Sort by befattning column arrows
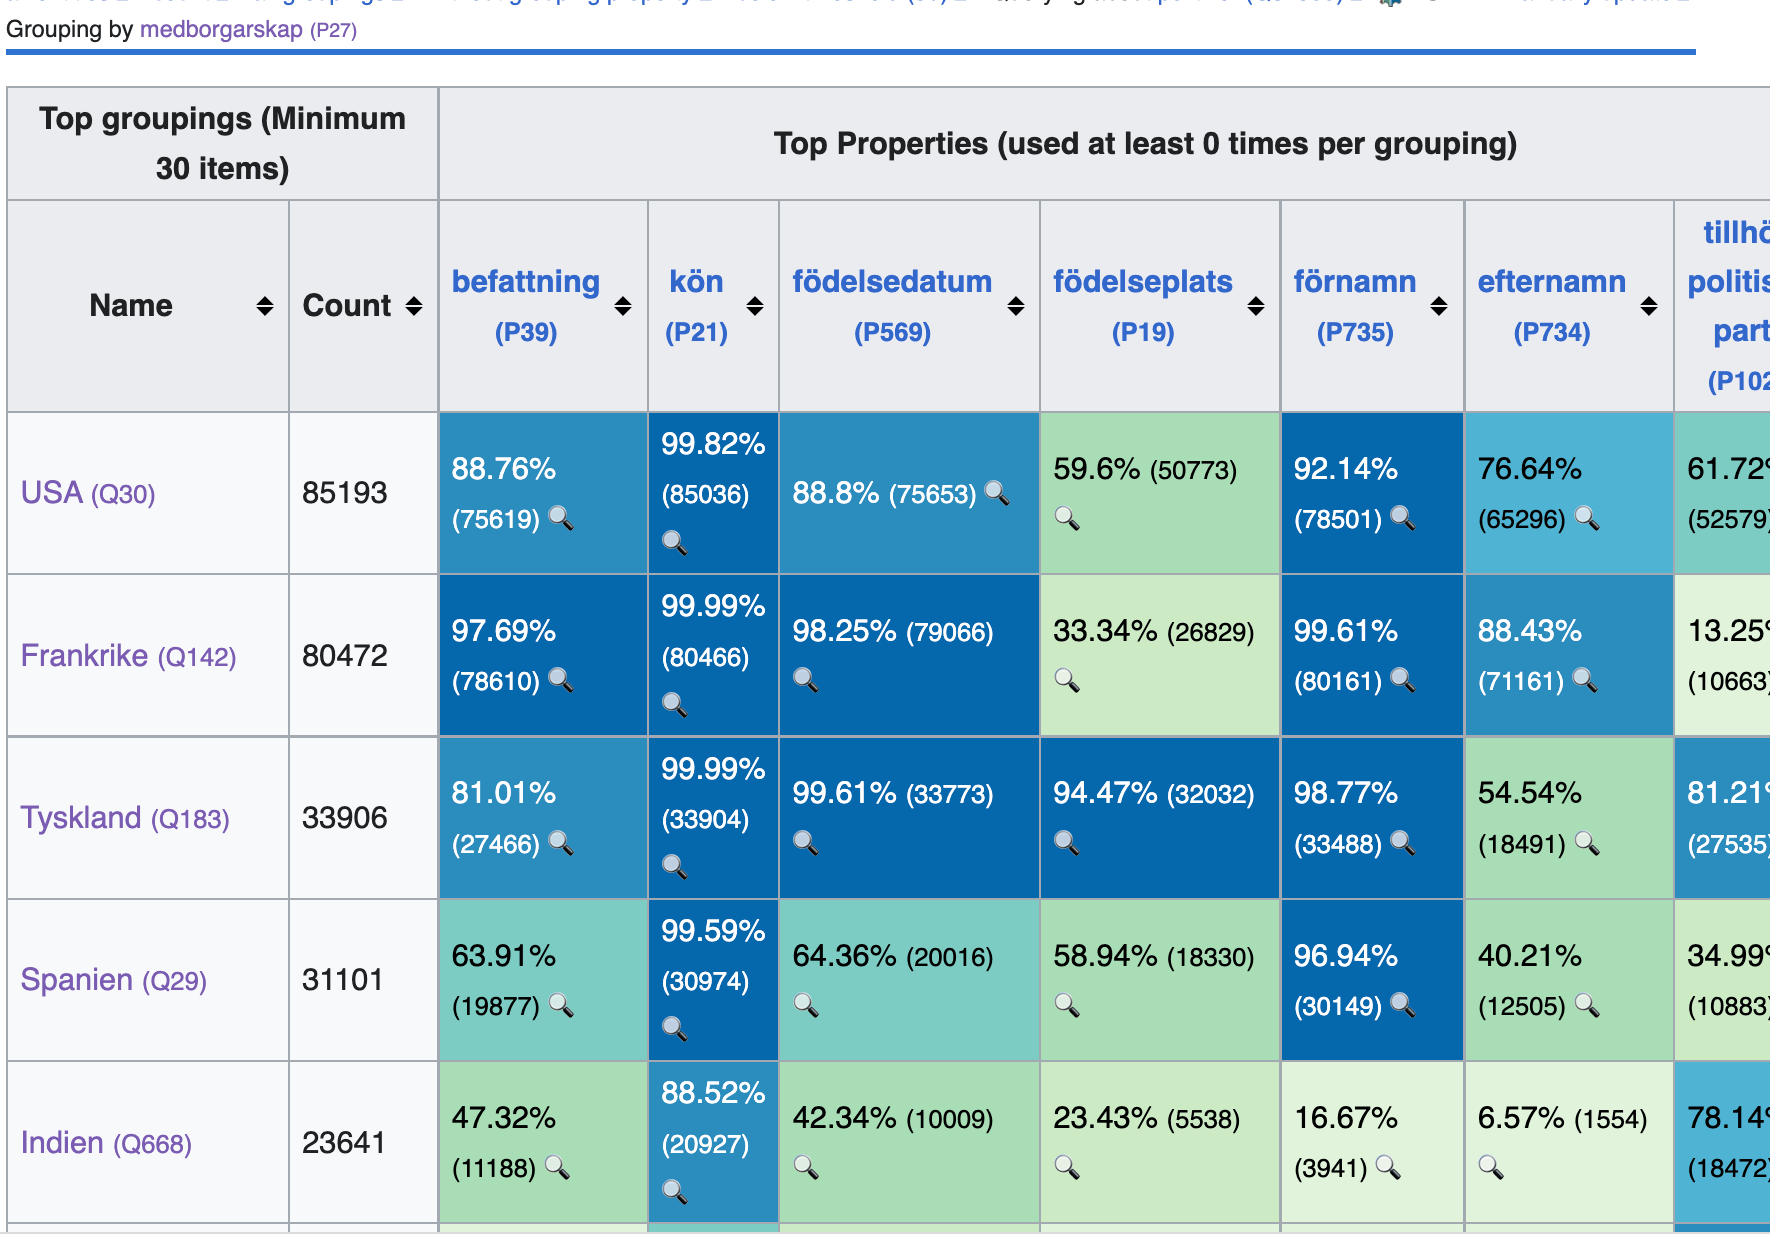Screen dimensions: 1770x1244 coord(622,306)
